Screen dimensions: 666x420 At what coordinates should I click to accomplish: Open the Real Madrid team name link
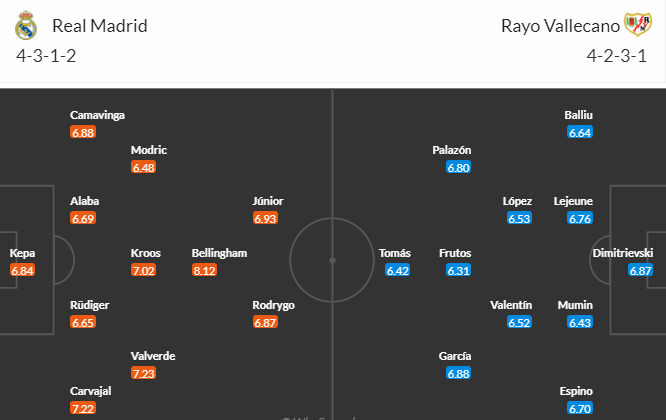pos(100,26)
